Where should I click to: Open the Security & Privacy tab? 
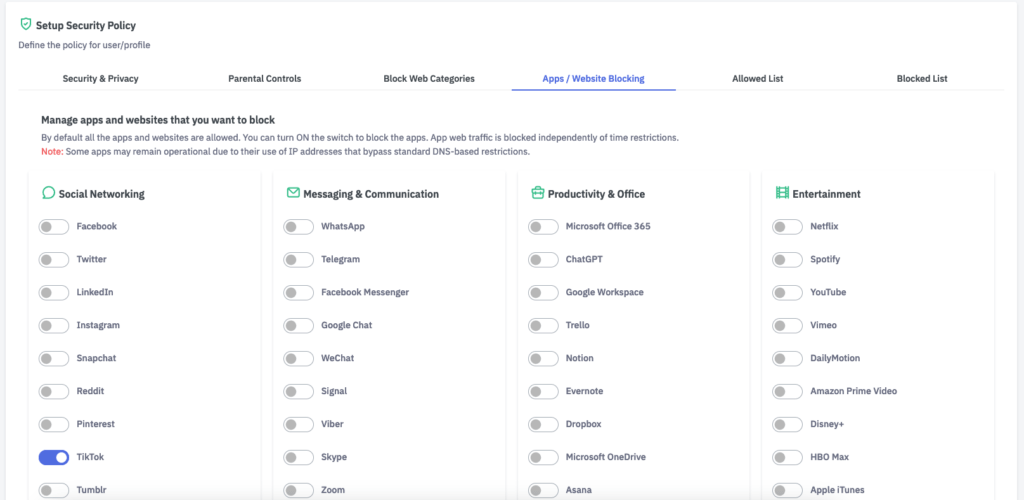click(100, 78)
